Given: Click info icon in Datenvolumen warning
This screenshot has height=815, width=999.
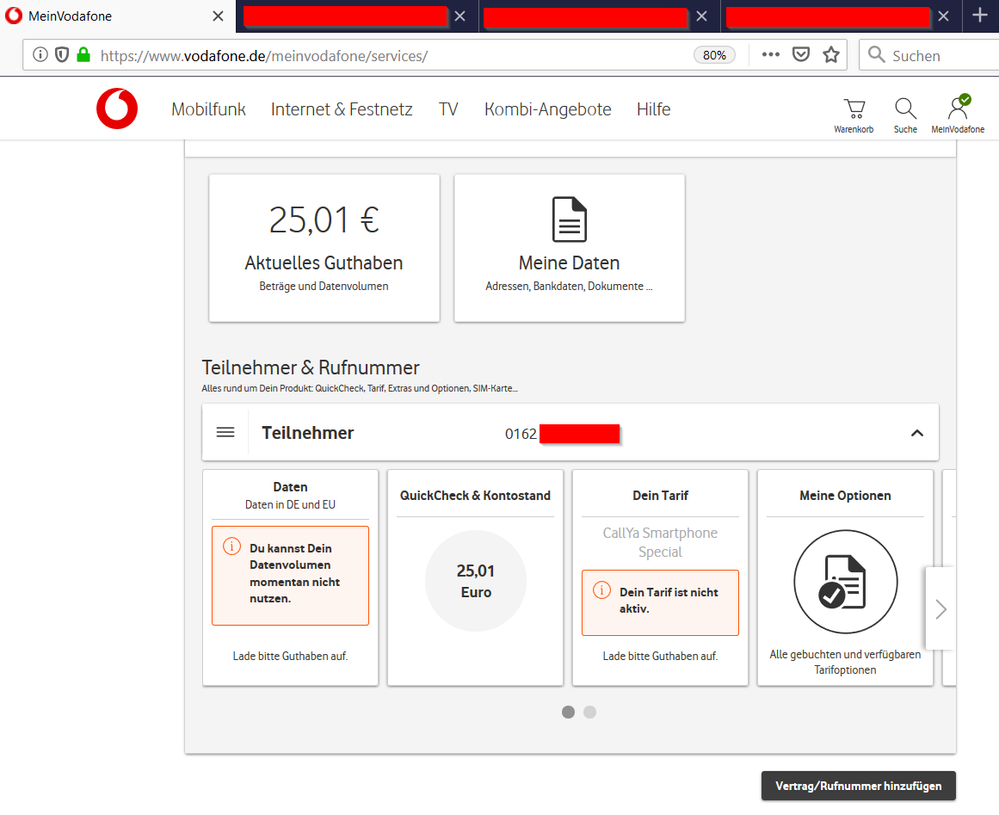Looking at the screenshot, I should pyautogui.click(x=232, y=547).
